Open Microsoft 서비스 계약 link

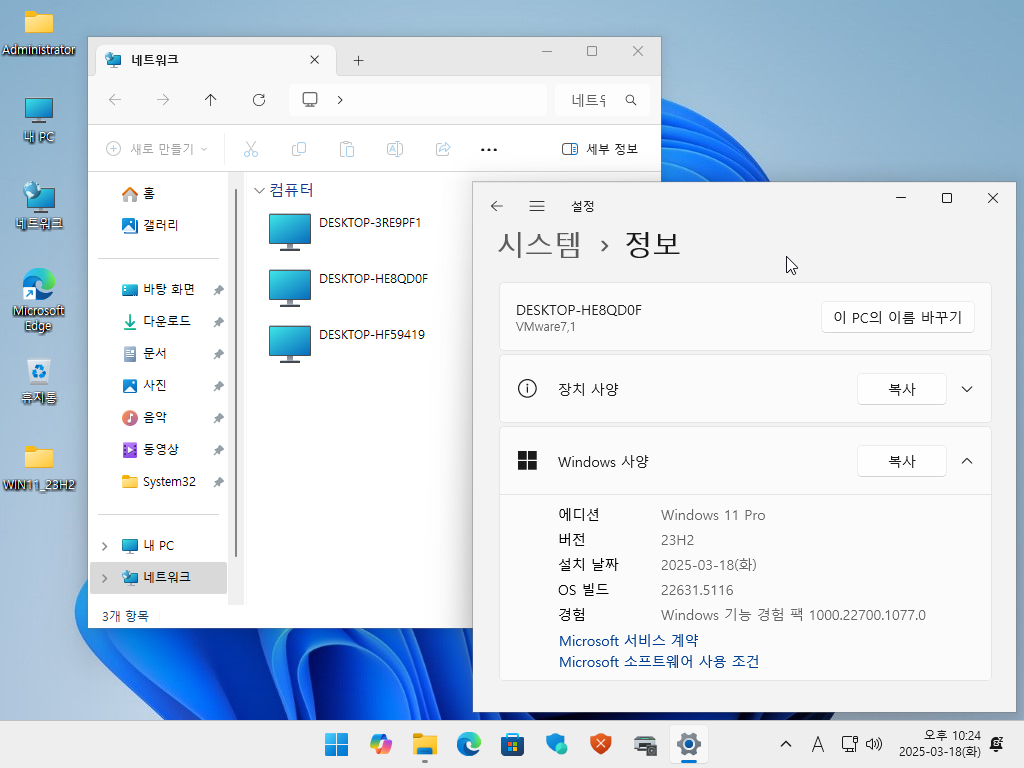(x=628, y=641)
